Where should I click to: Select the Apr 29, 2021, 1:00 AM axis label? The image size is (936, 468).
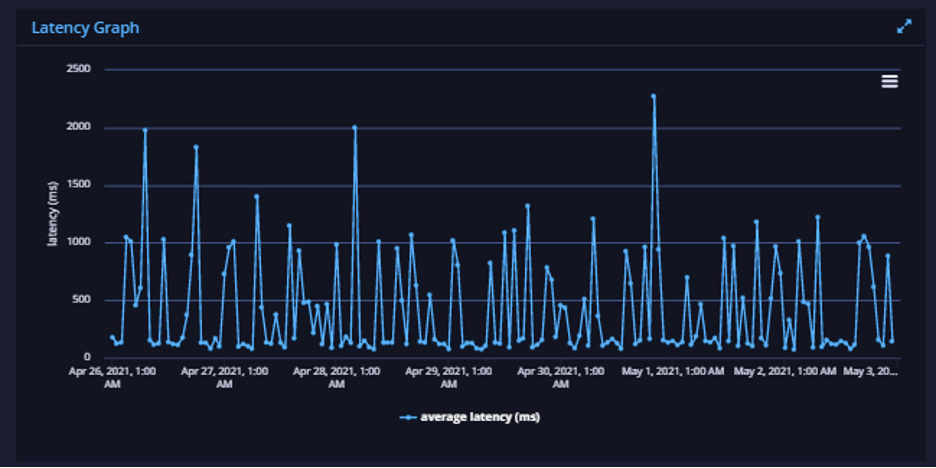pos(449,377)
